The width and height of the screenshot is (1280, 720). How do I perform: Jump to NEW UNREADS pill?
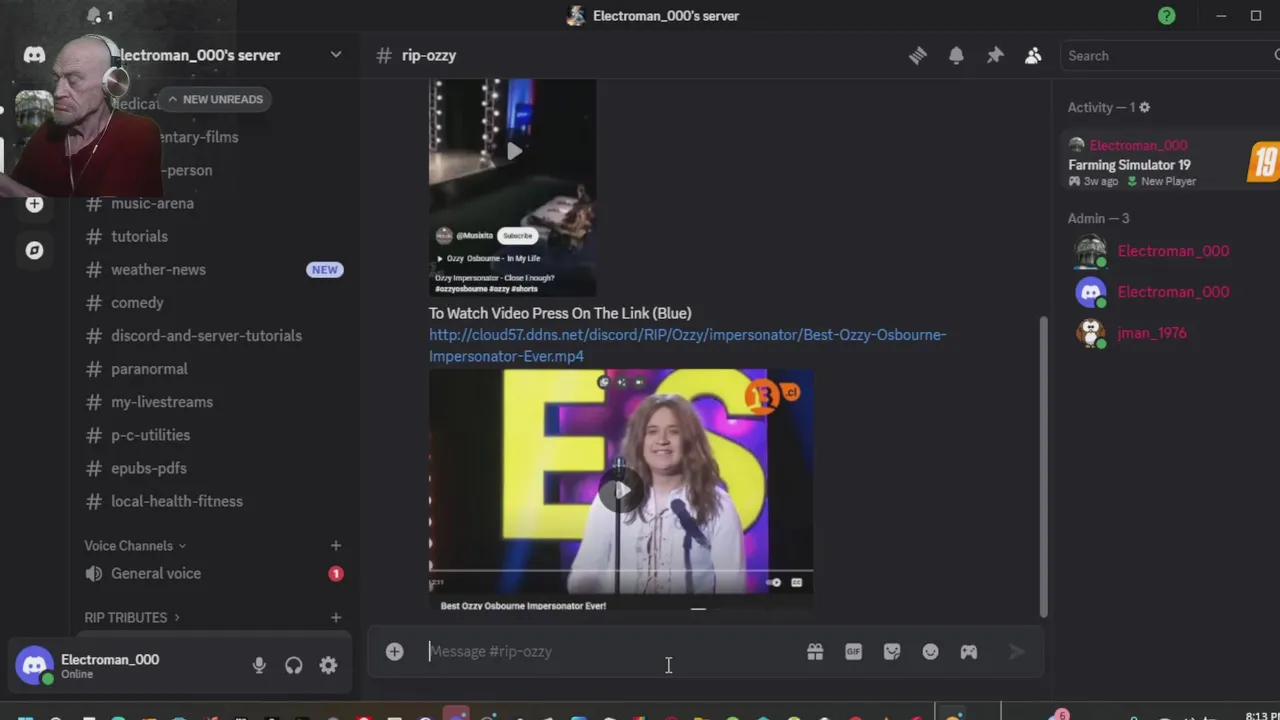pyautogui.click(x=215, y=99)
